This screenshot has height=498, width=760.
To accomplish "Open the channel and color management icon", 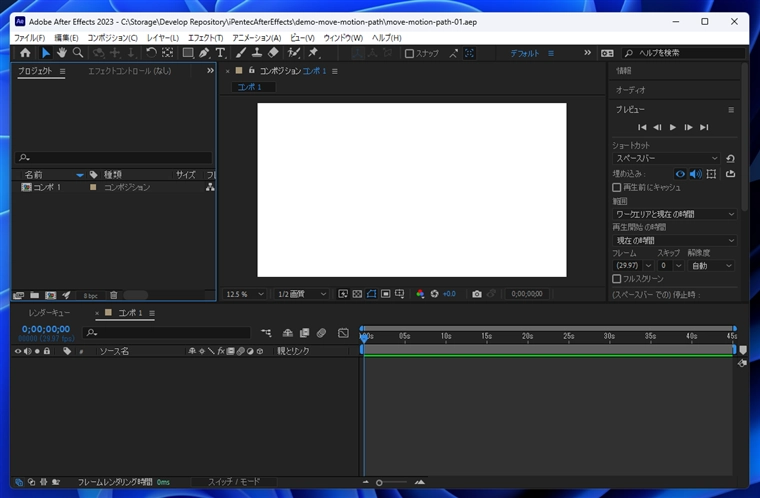I will (420, 294).
